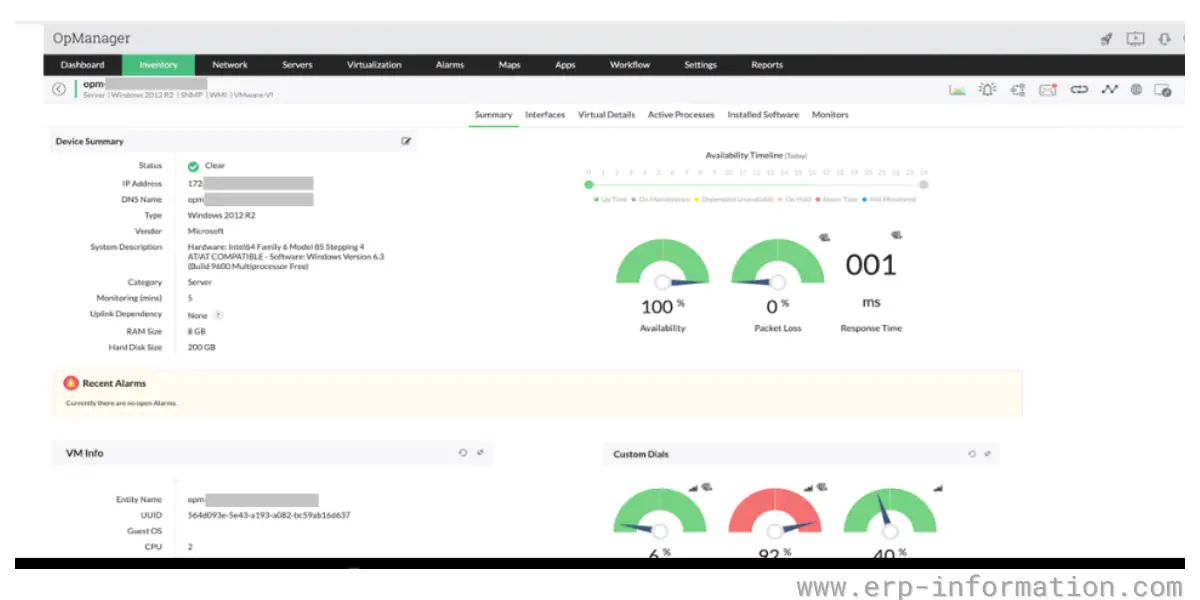Click the red 92% custom dial
The width and height of the screenshot is (1200, 600).
775,511
